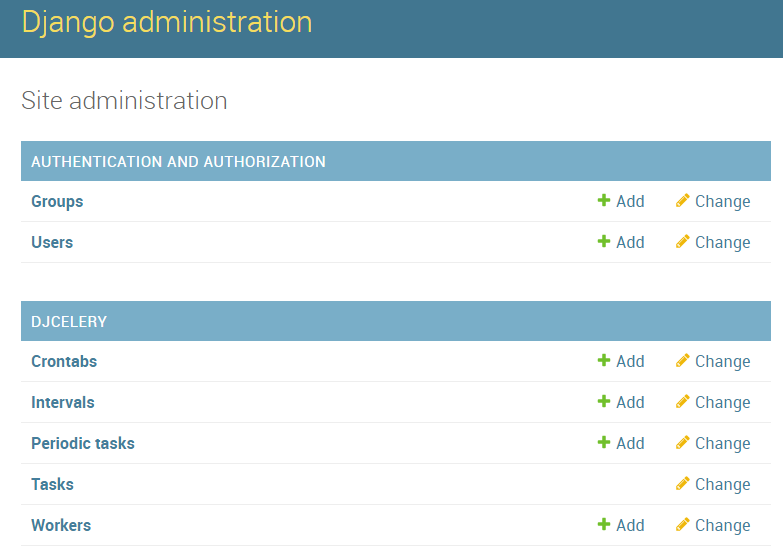Click the green plus icon for Workers
Viewport: 783px width, 557px height.
(x=604, y=525)
